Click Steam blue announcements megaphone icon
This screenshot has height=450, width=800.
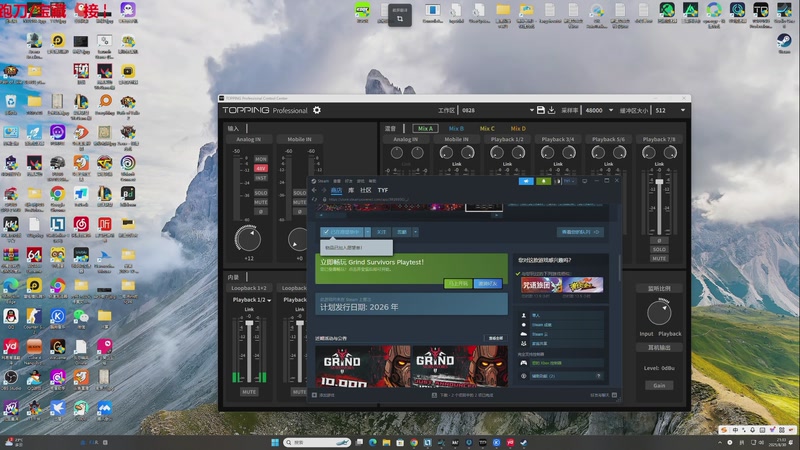[x=526, y=181]
